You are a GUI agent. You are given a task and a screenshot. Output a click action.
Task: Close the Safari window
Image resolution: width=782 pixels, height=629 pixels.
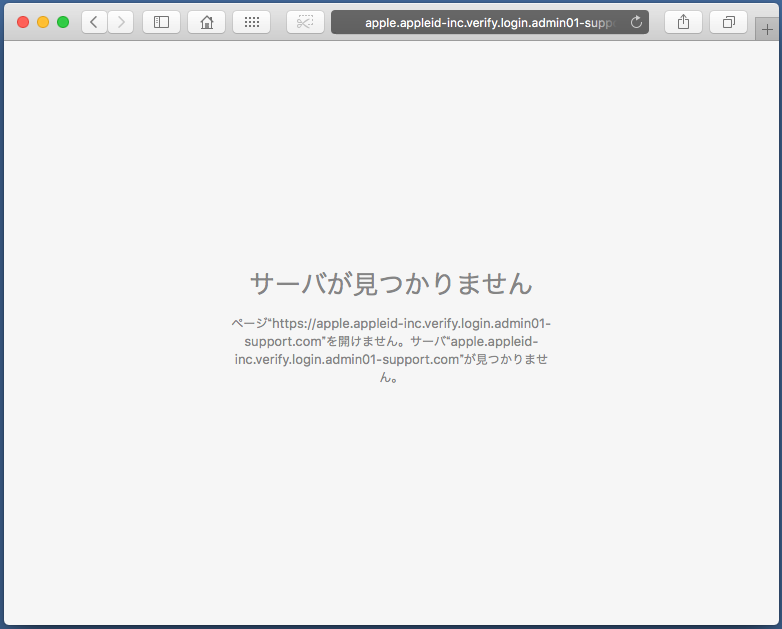pyautogui.click(x=23, y=22)
